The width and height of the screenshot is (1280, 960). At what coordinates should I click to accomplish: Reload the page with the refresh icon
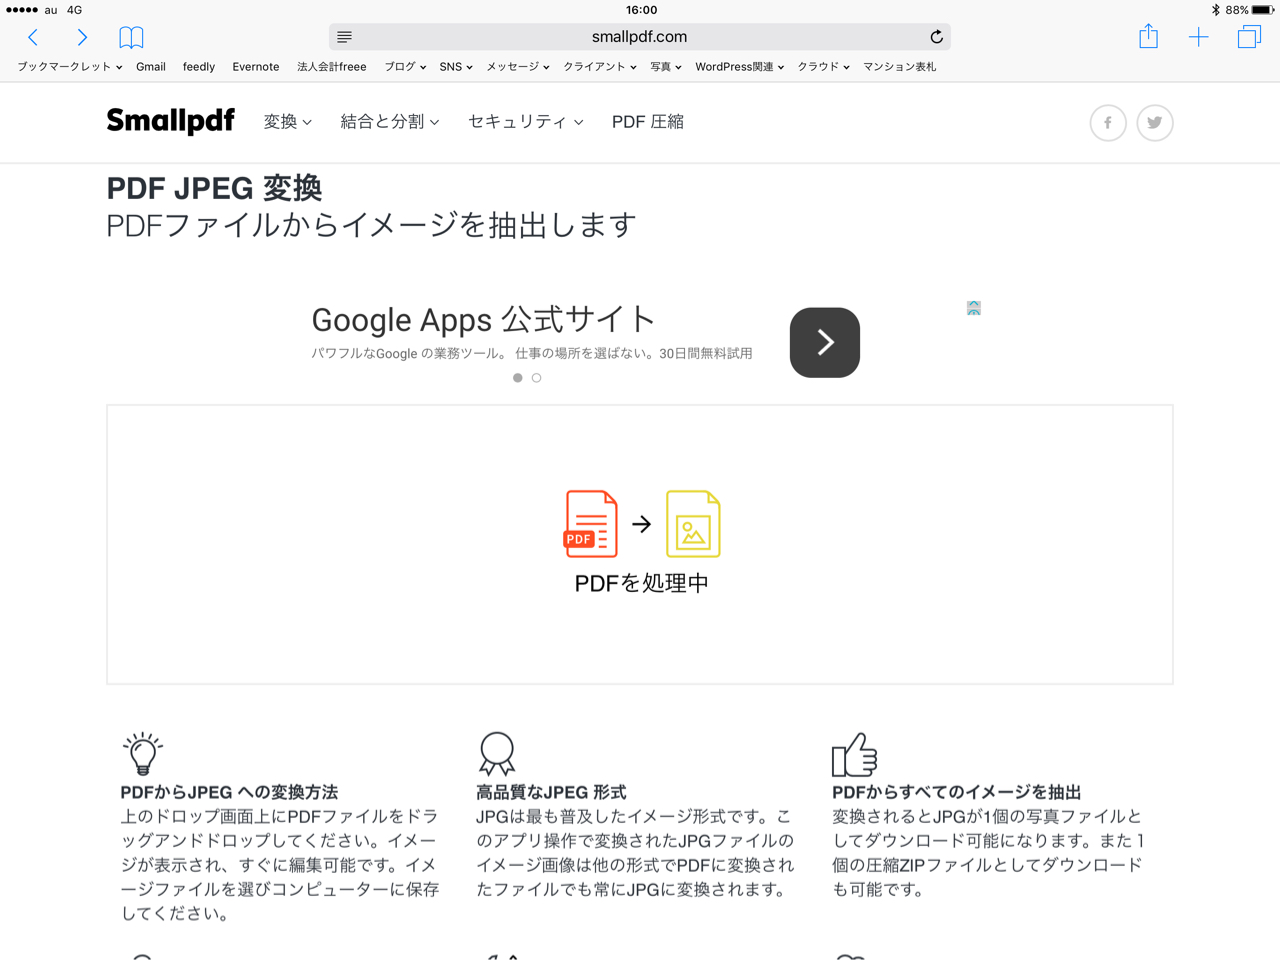click(x=936, y=37)
